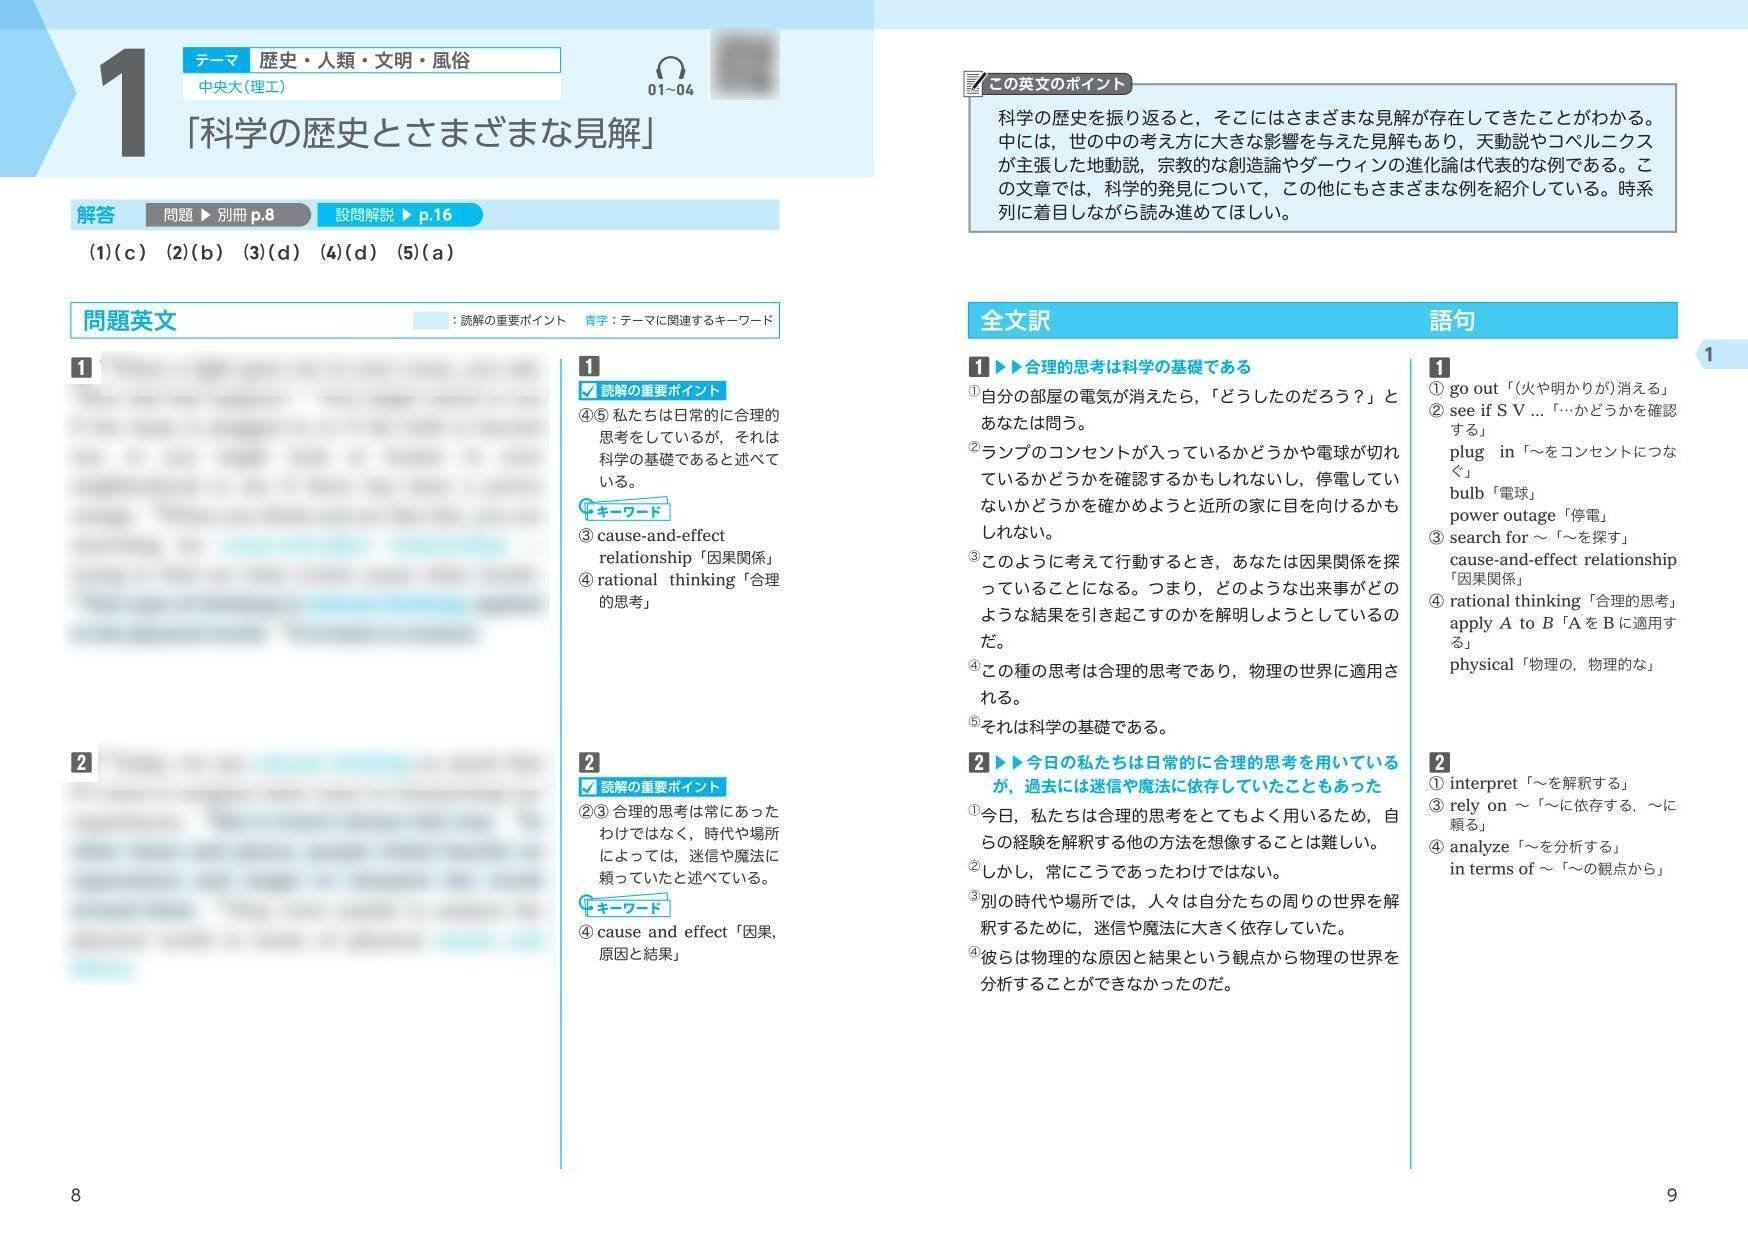Click the テーマ tag
Image resolution: width=1748 pixels, height=1240 pixels.
[x=216, y=61]
